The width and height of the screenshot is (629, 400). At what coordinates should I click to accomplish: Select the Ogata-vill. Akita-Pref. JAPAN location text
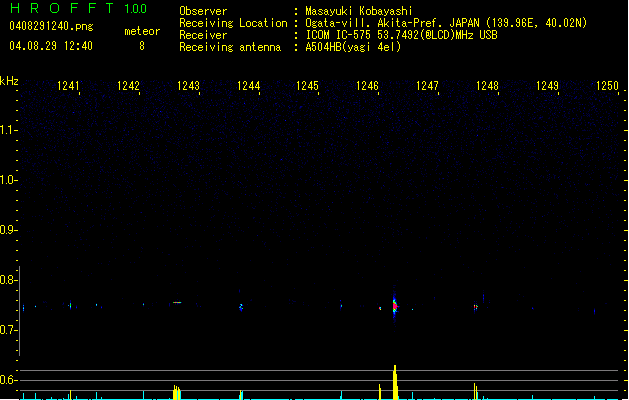(x=446, y=23)
